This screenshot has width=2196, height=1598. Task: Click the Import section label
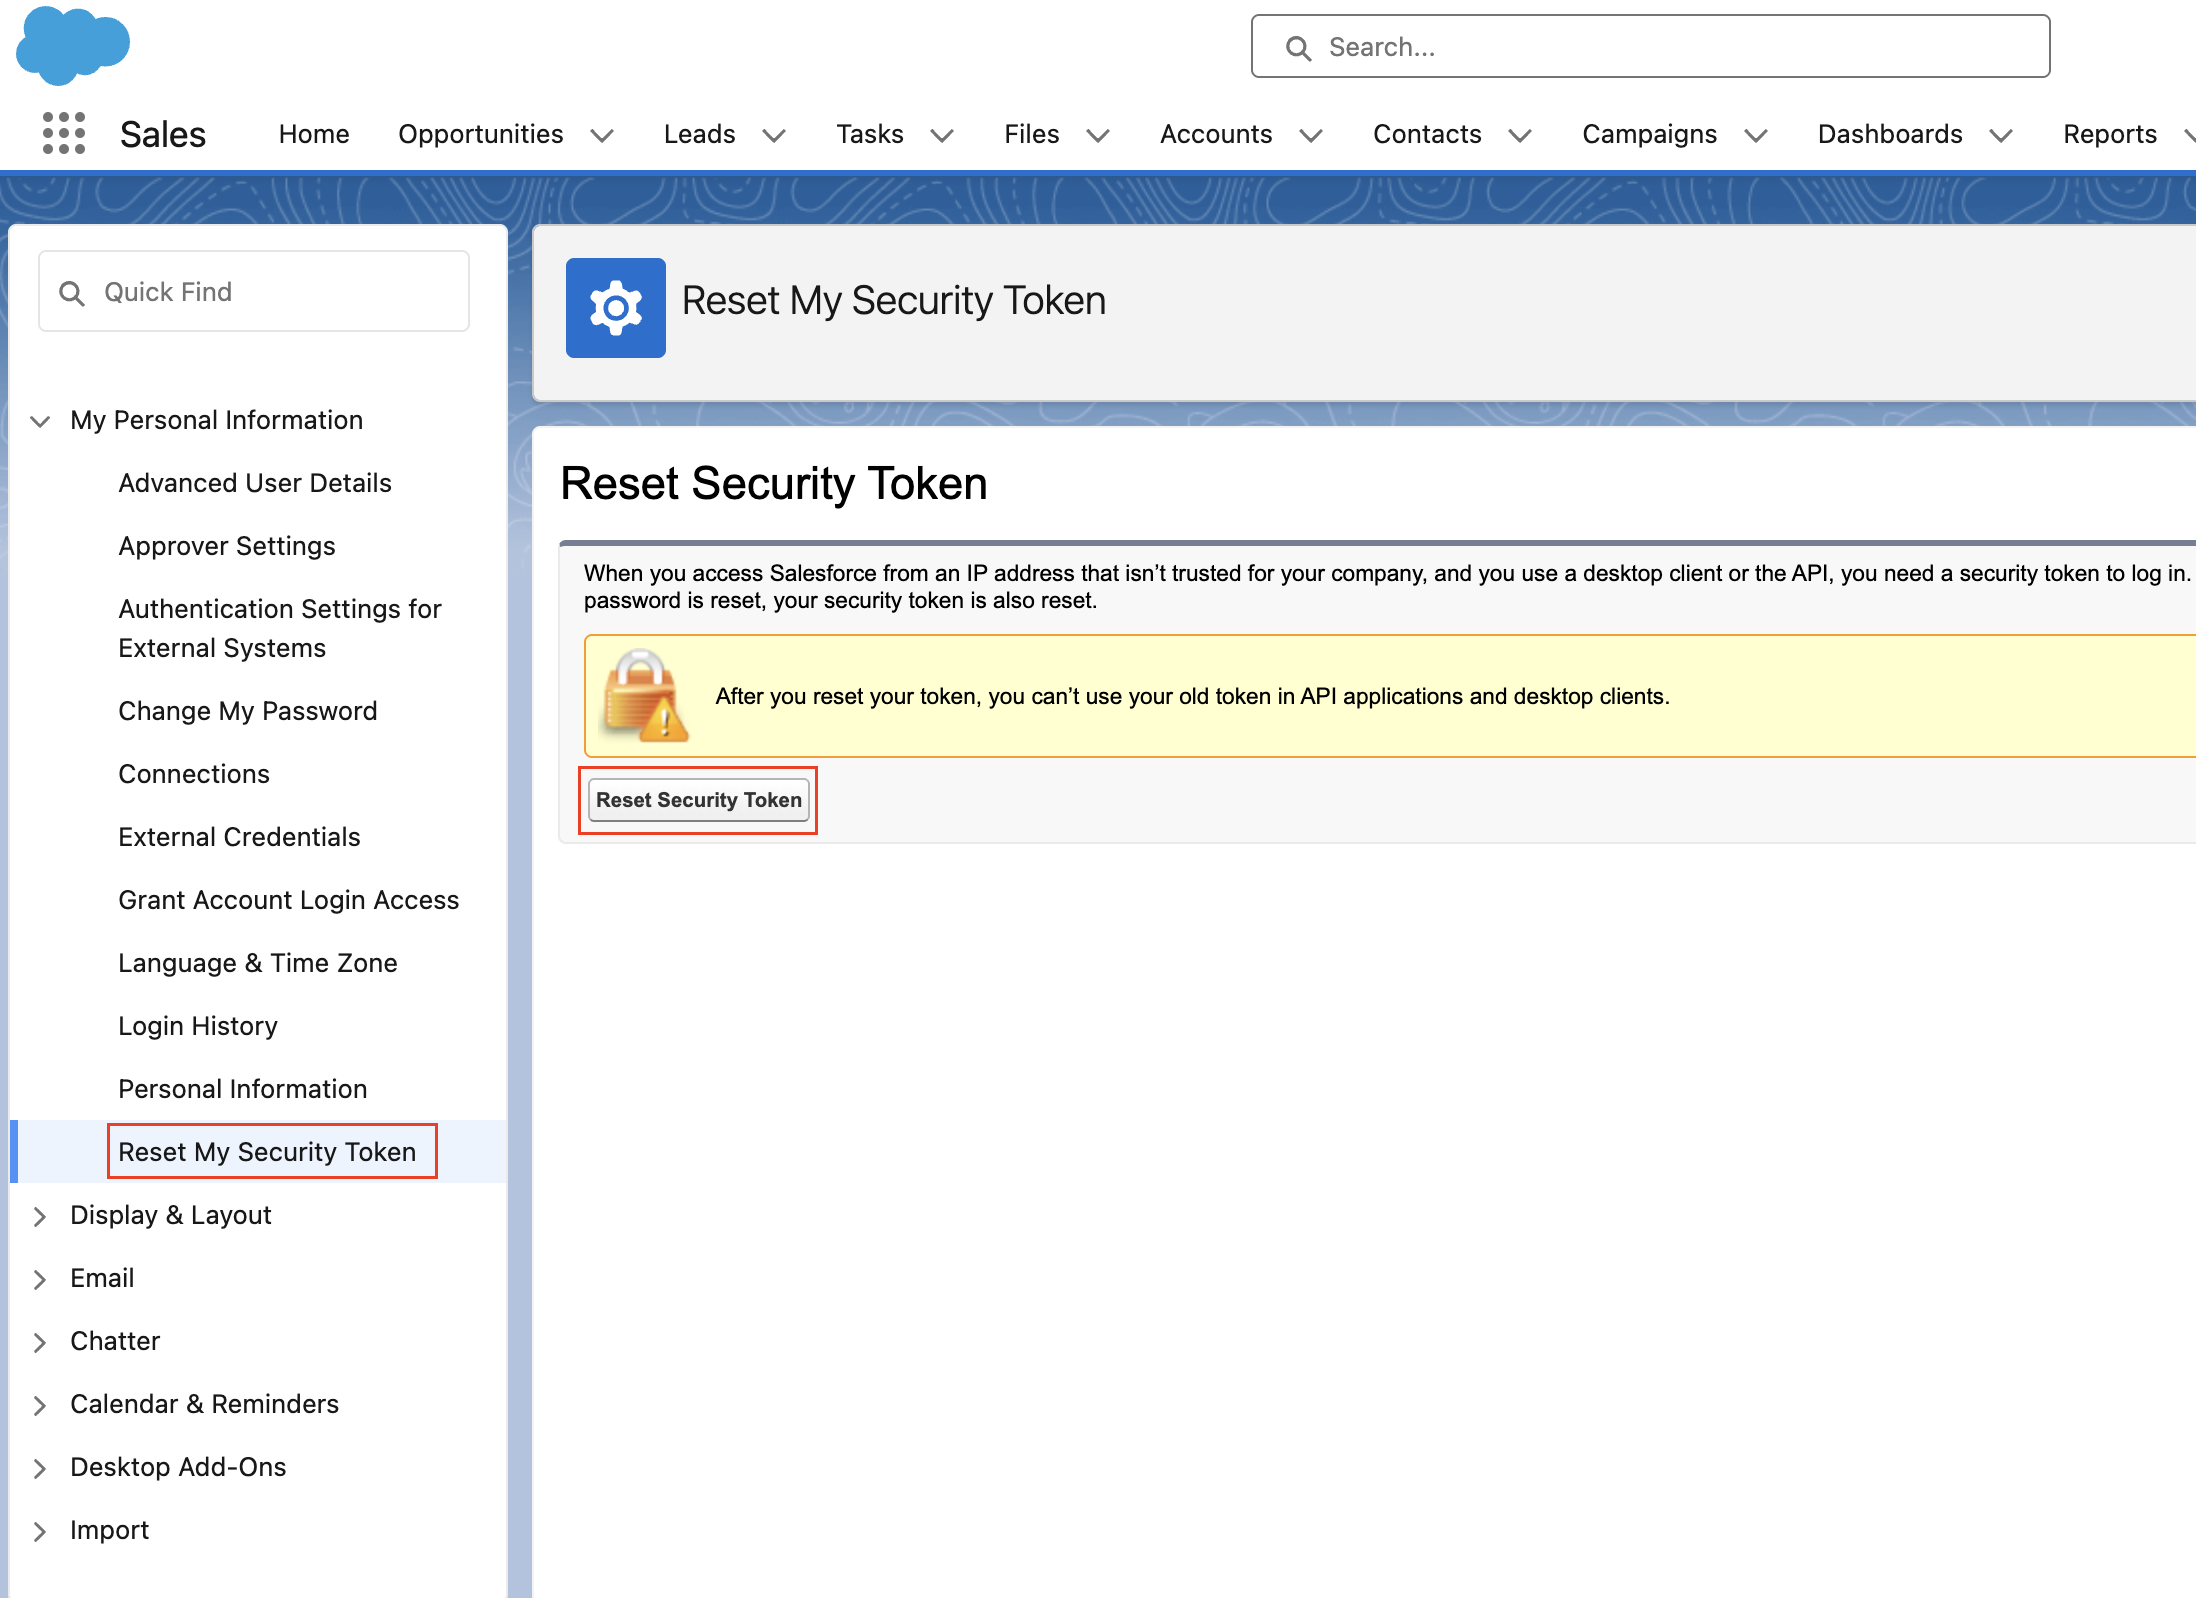(109, 1530)
